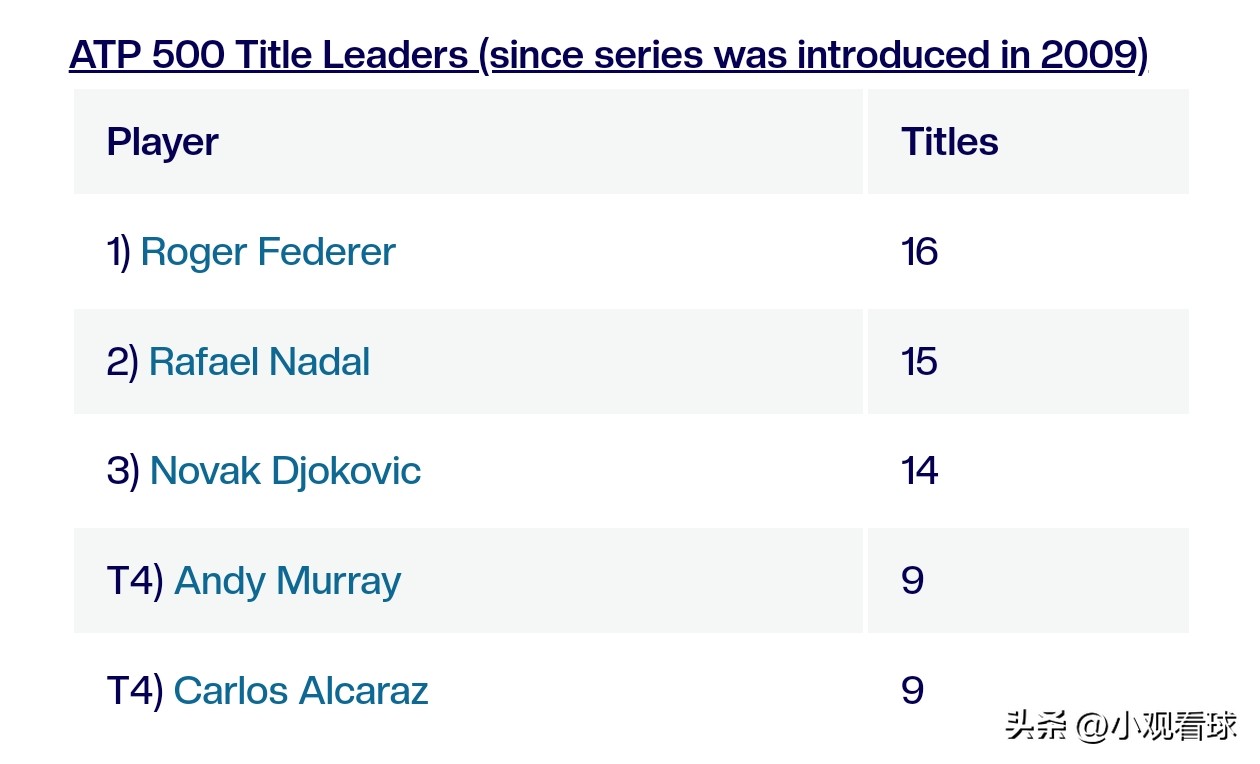Click Federer's title count of 16
This screenshot has height=764, width=1260.
(x=919, y=252)
